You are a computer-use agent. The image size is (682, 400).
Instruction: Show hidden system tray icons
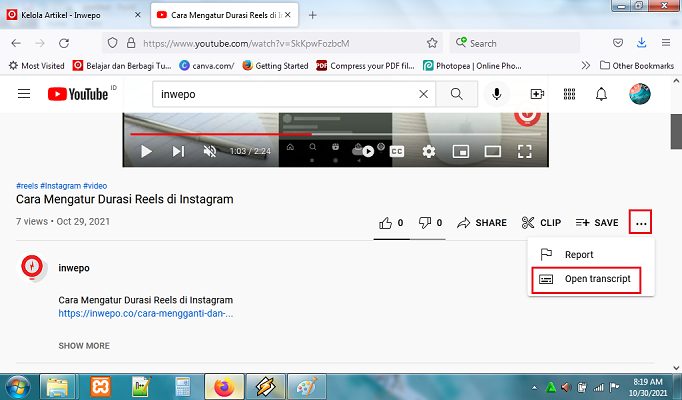coord(534,387)
